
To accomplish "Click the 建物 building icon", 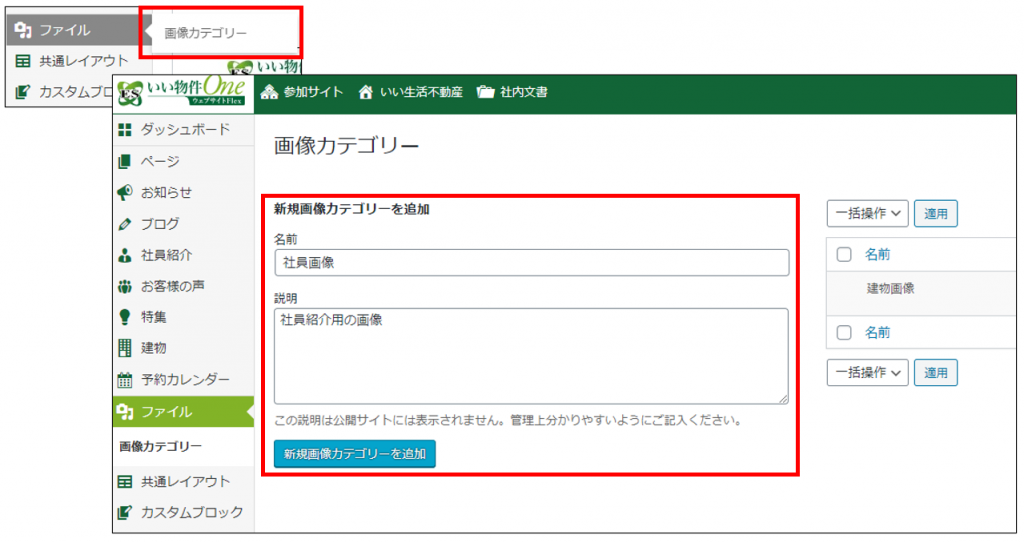I will [x=125, y=348].
